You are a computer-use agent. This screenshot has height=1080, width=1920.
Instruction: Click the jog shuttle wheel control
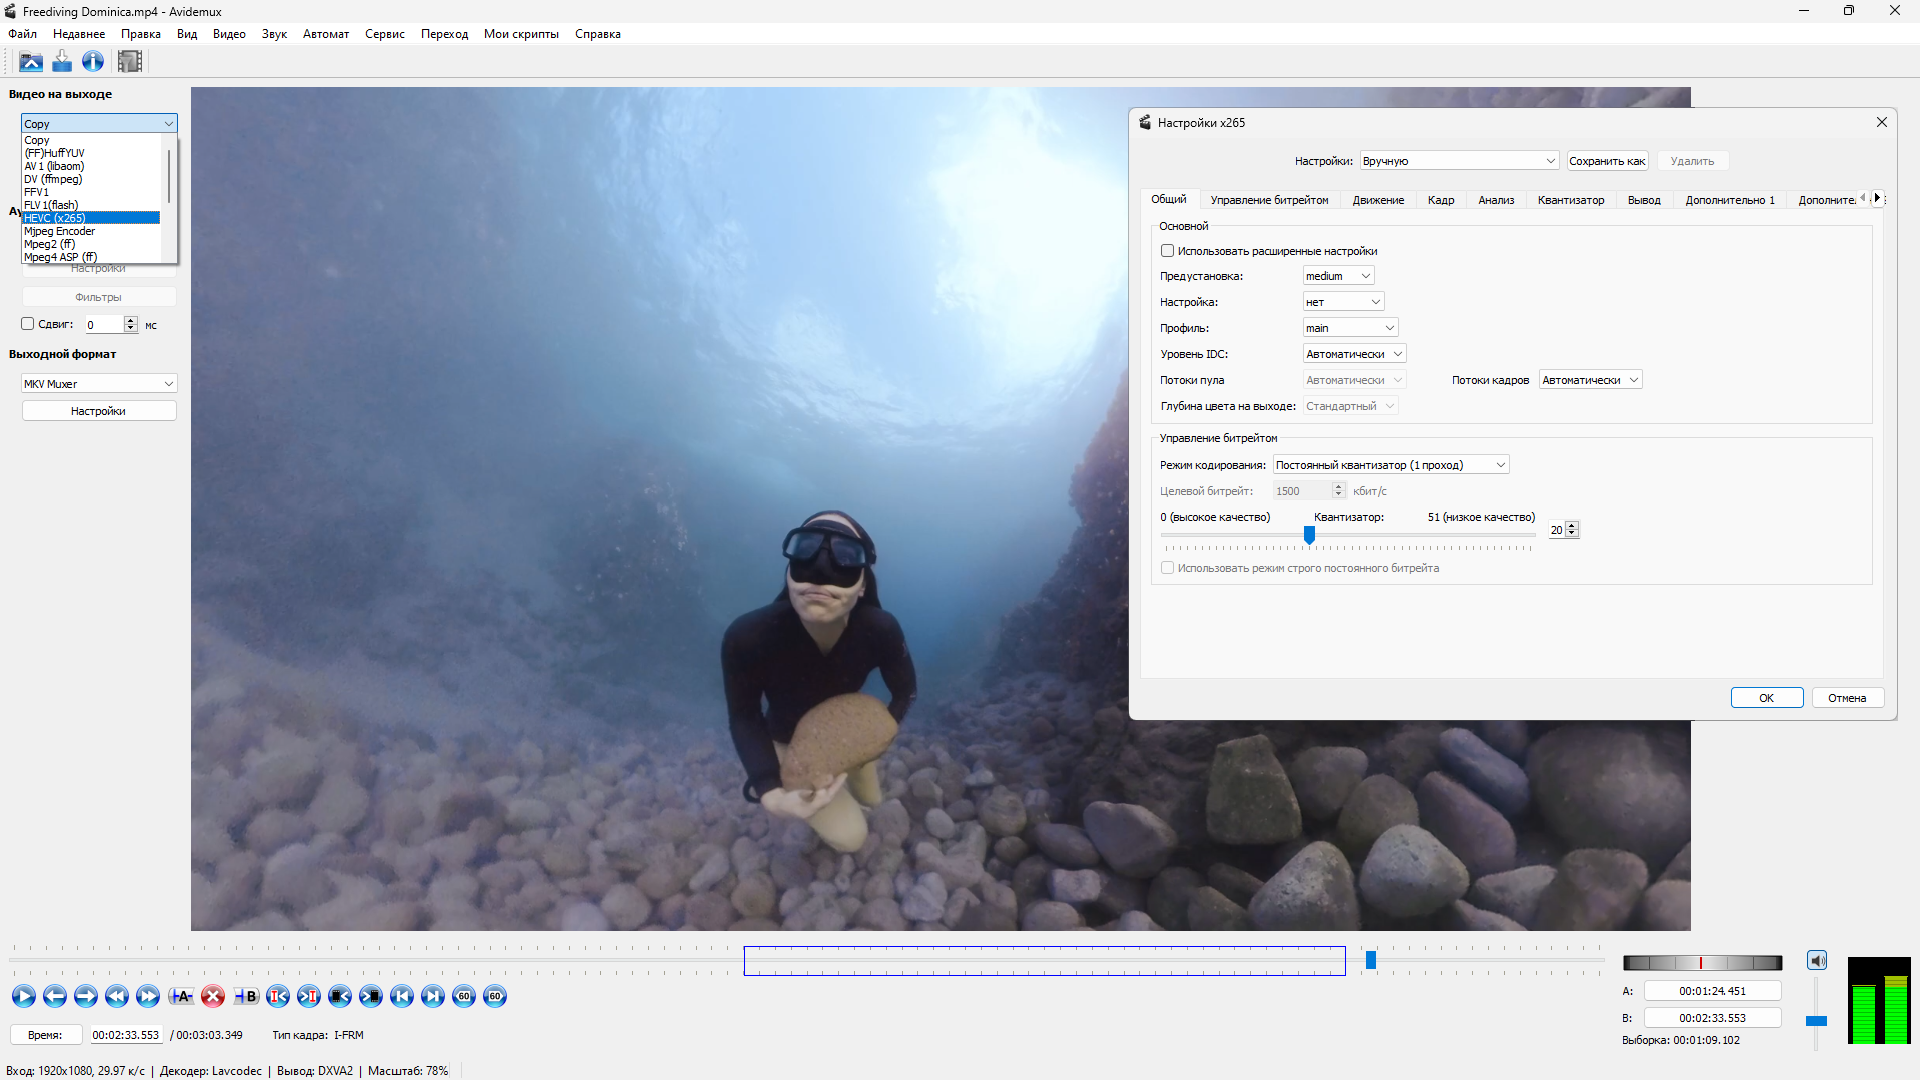(1702, 963)
